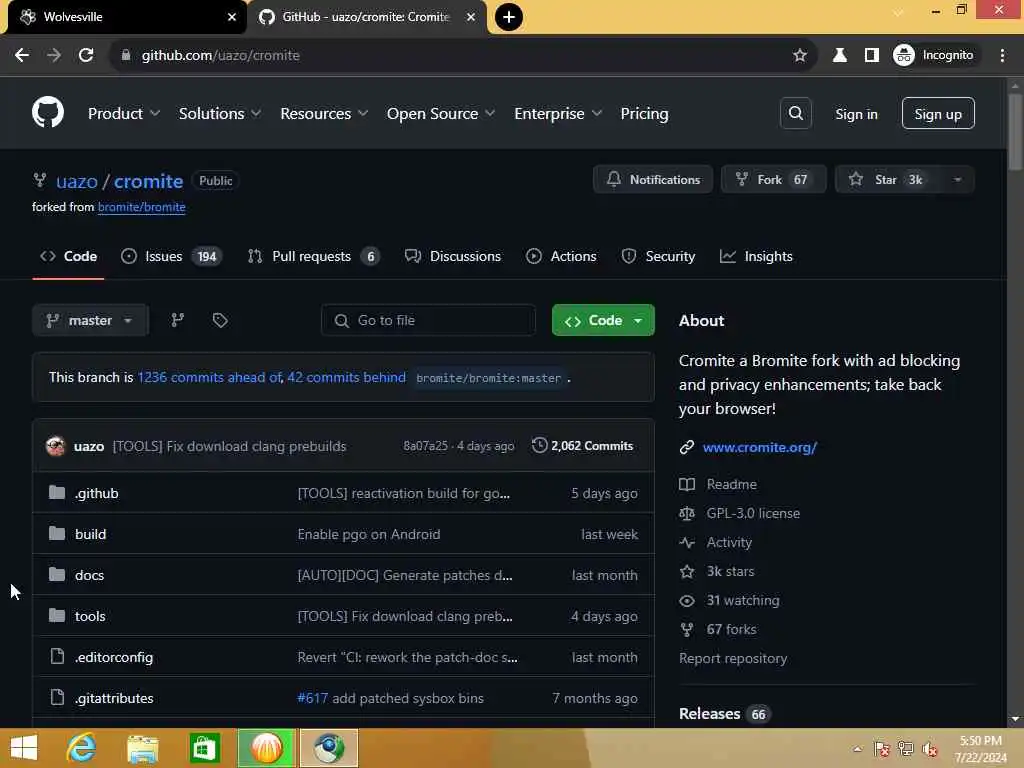Click the Action Center flag tray icon

pos(882,749)
